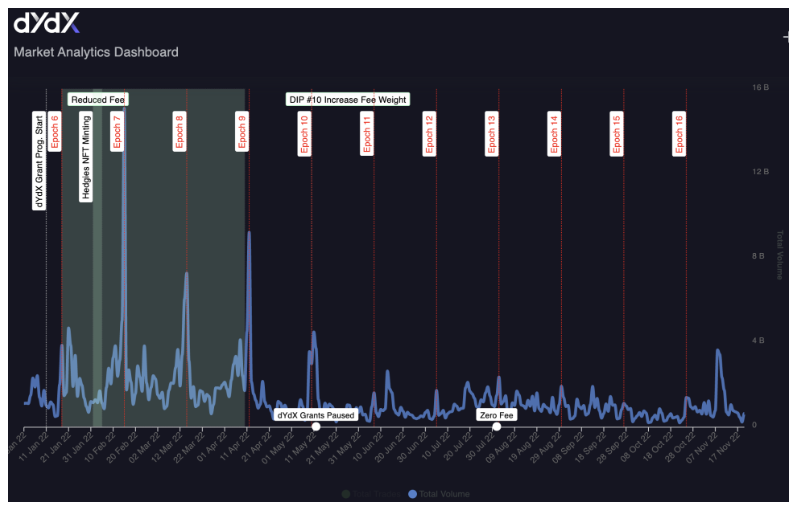796x508 pixels.
Task: Click the dYdX Grants Paused marker dot
Action: click(316, 426)
